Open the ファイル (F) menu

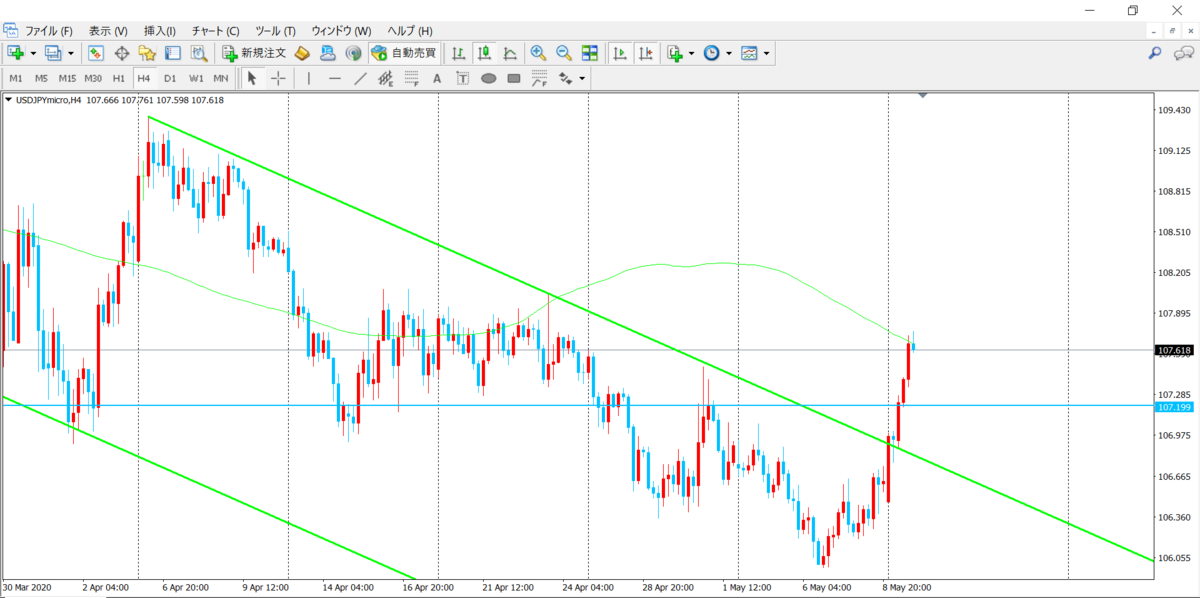[48, 31]
